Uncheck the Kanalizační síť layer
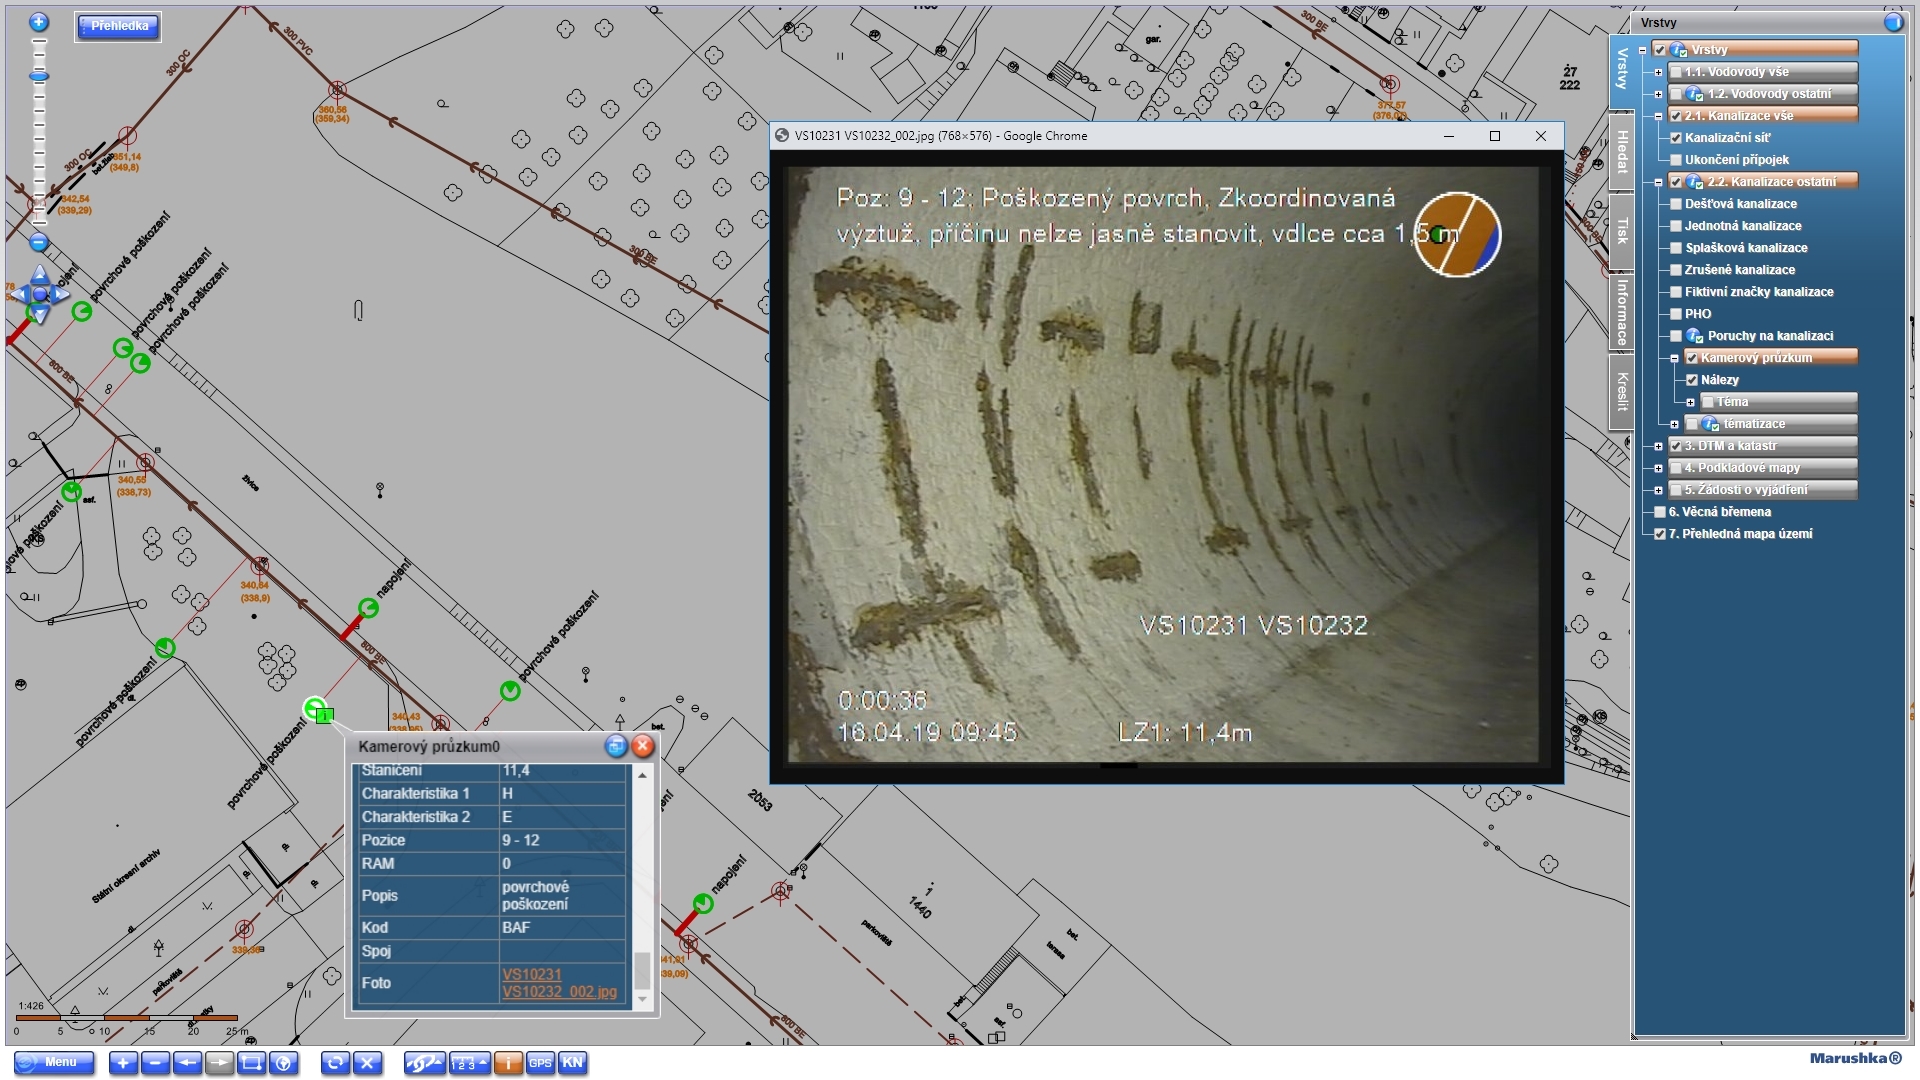The width and height of the screenshot is (1920, 1080). pyautogui.click(x=1676, y=138)
